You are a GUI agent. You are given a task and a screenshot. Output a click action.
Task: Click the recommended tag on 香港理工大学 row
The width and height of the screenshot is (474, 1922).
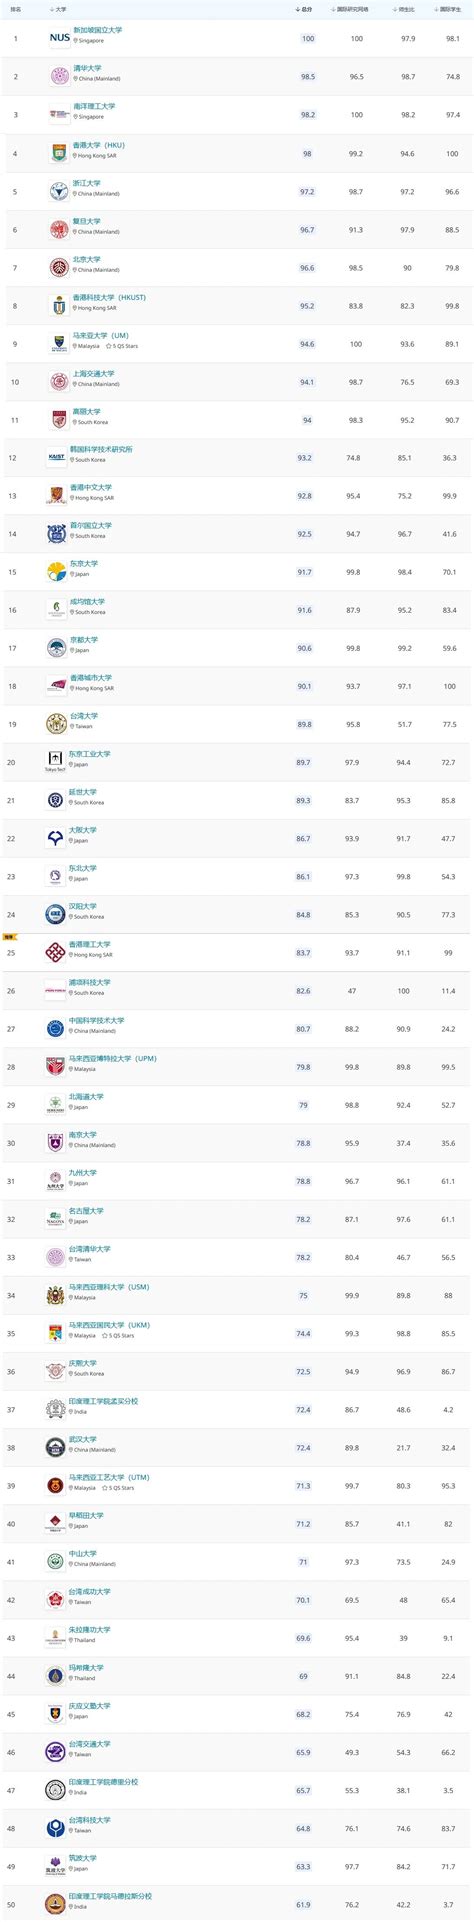(x=9, y=938)
